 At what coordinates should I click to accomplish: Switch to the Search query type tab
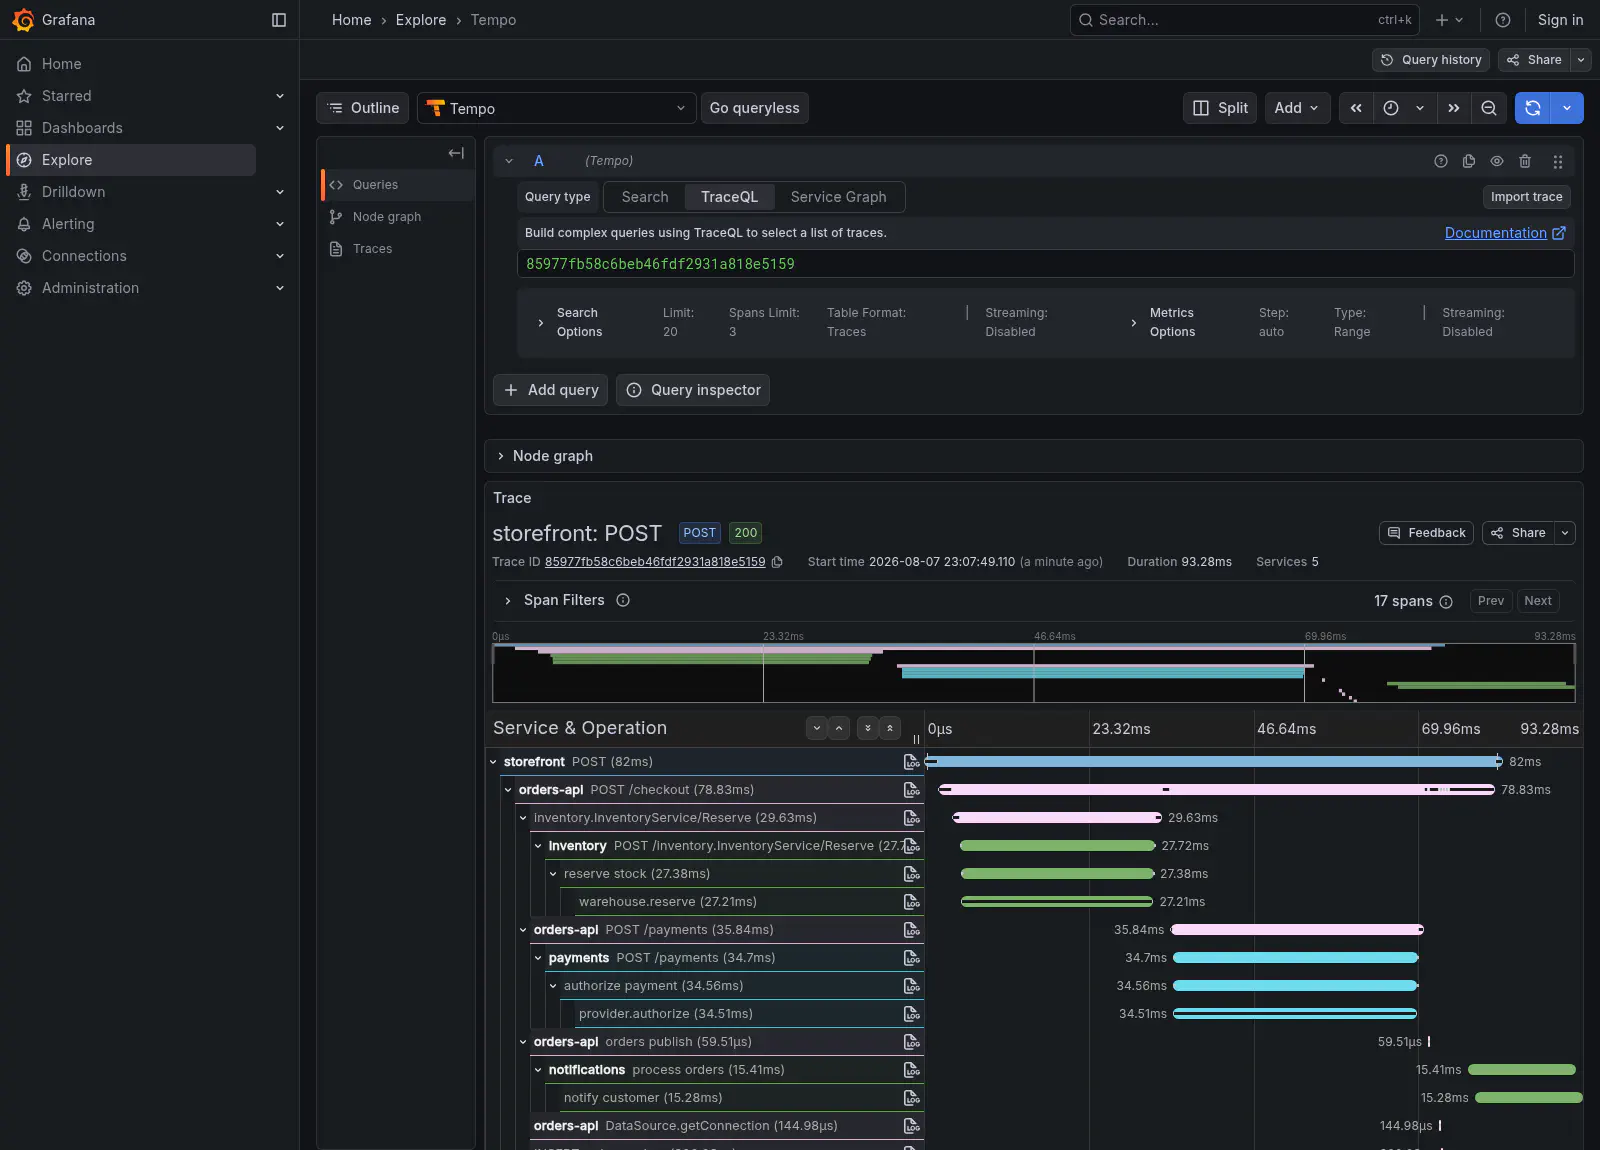645,197
